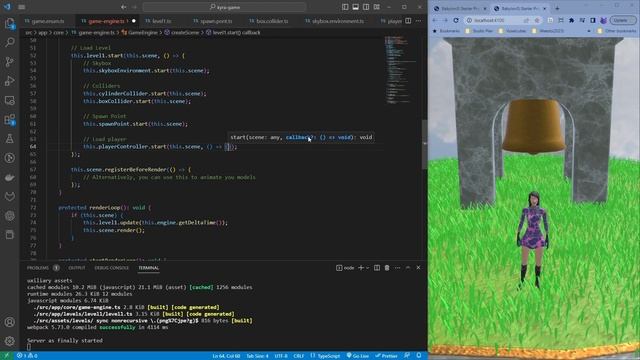This screenshot has height=360, width=640.
Task: Split the editor to the right
Action: 408,21
